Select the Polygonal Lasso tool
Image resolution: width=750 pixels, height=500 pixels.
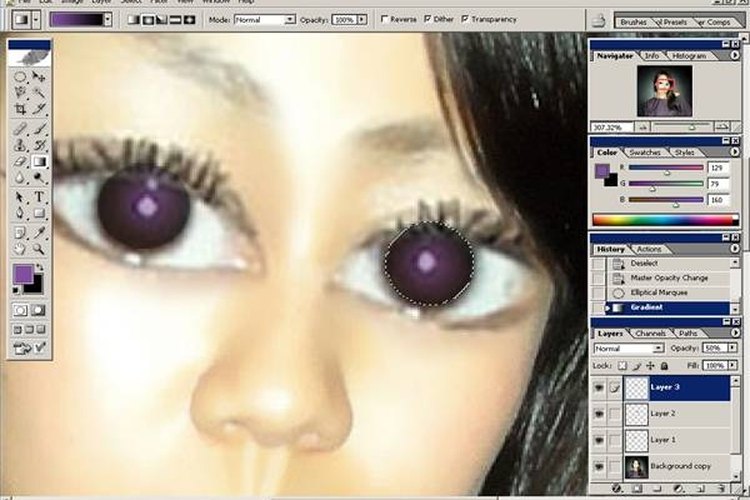[x=20, y=93]
